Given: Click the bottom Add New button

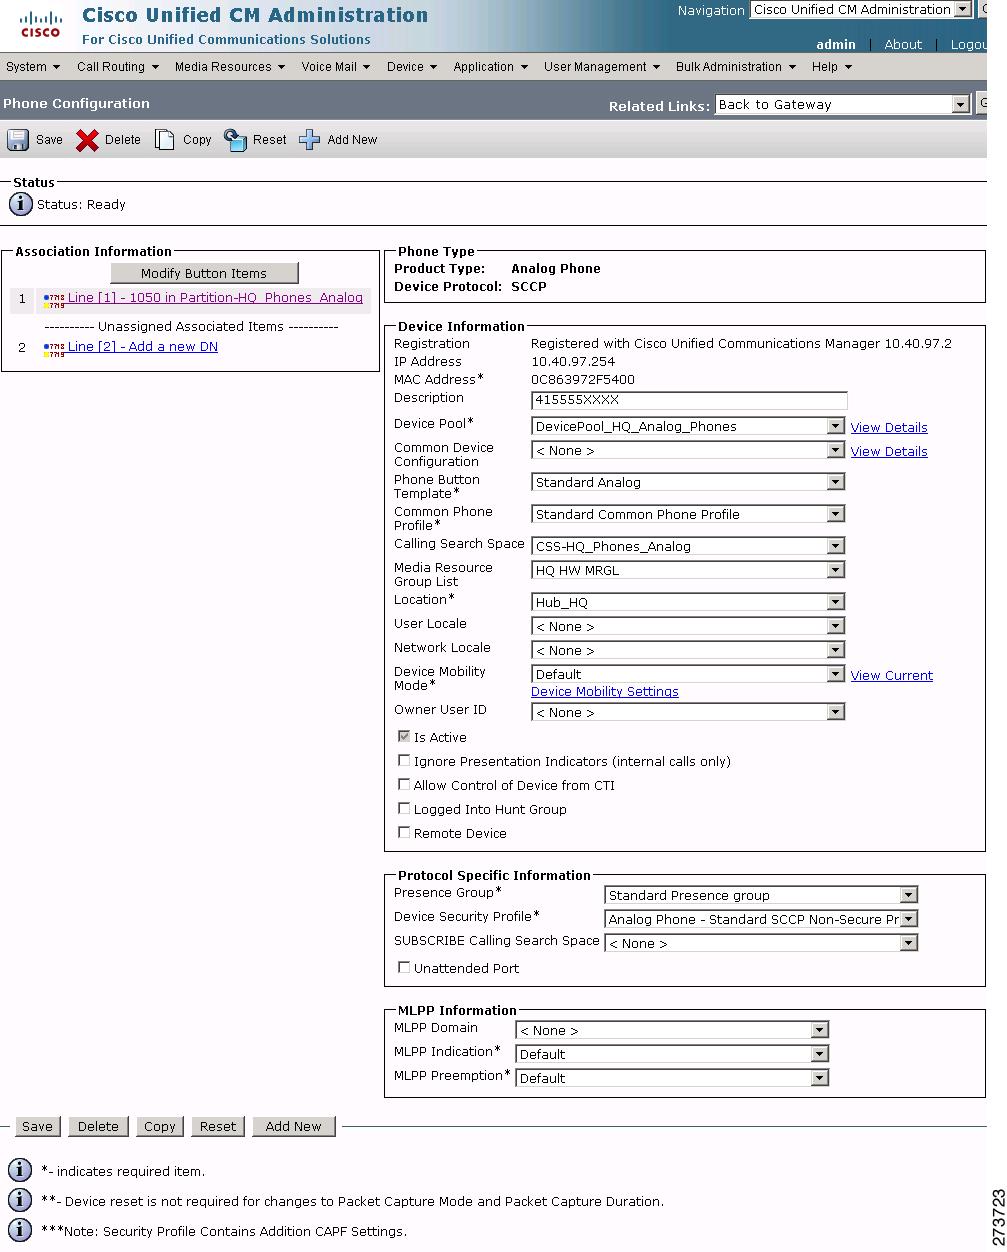Looking at the screenshot, I should tap(294, 1126).
